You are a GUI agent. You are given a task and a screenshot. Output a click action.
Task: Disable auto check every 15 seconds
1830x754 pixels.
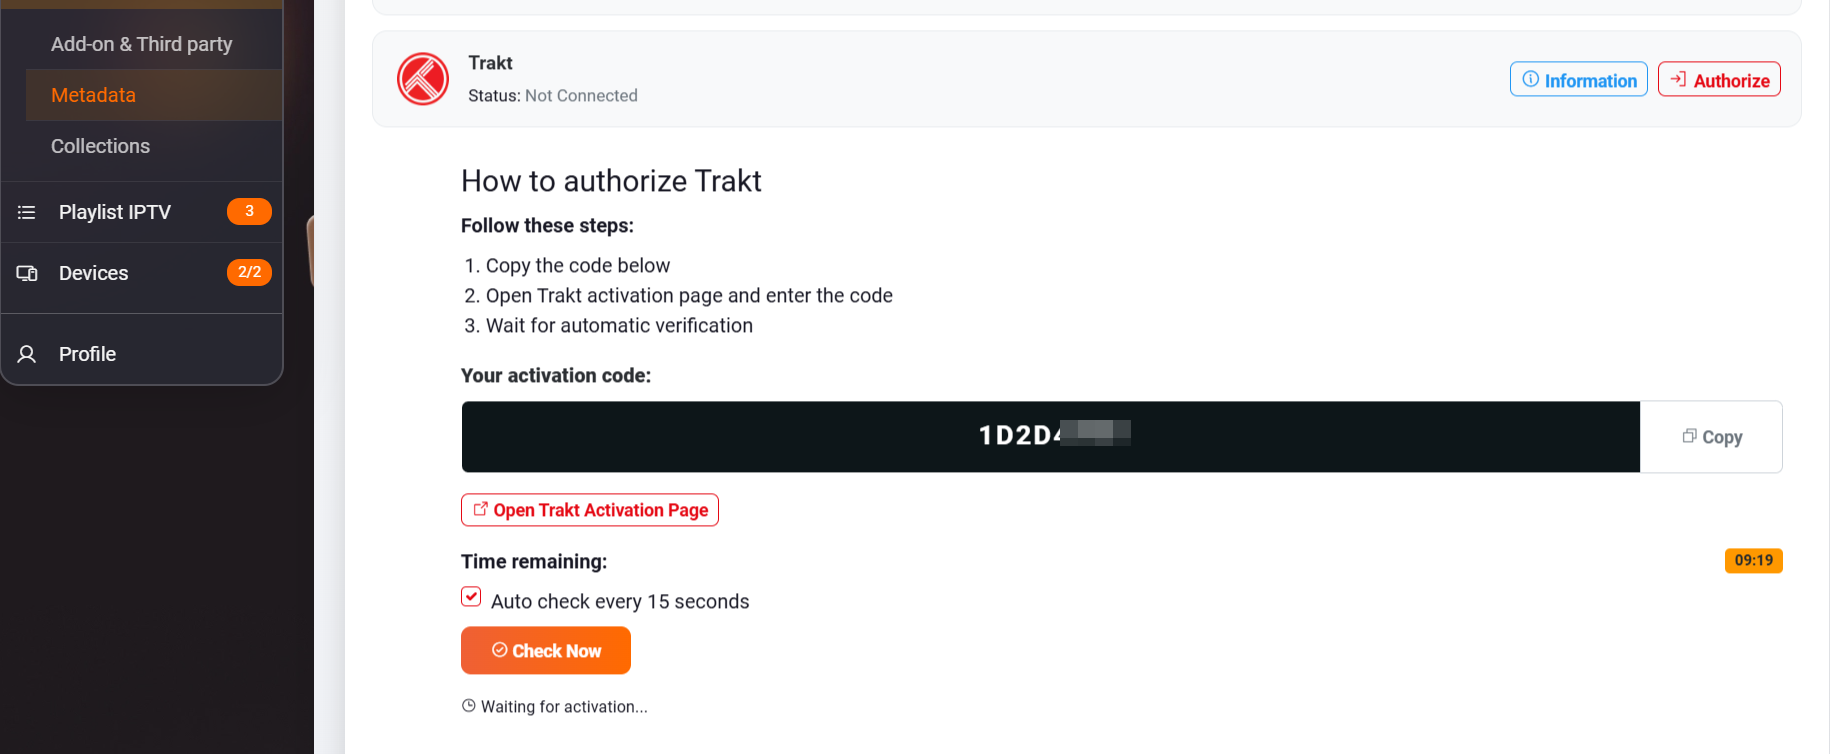pyautogui.click(x=471, y=596)
